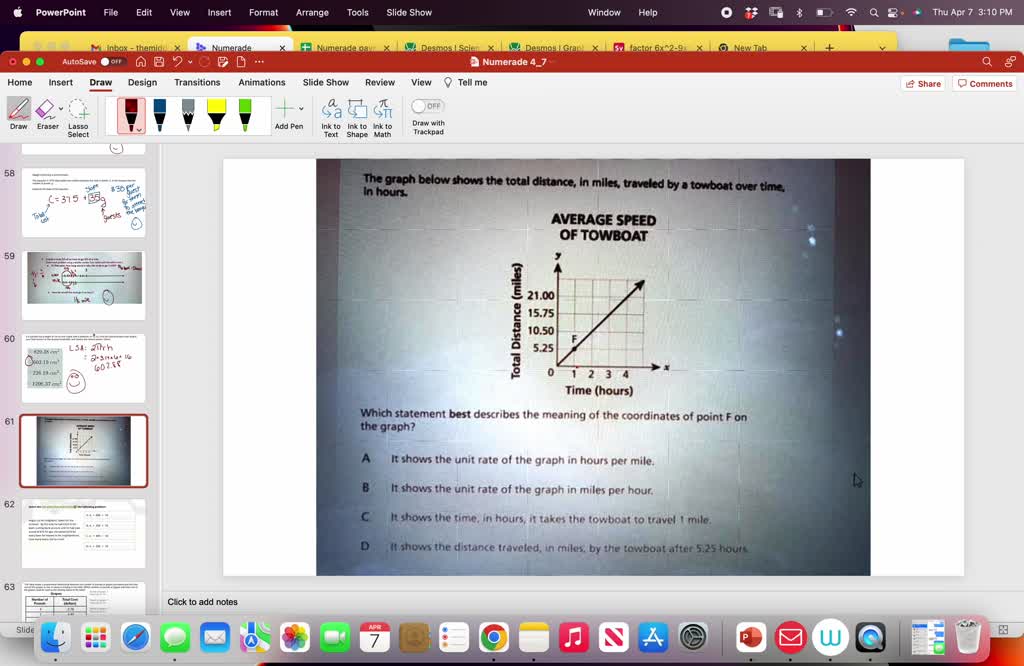Choose the Lasso Select tool
1024x666 pixels.
(x=78, y=118)
